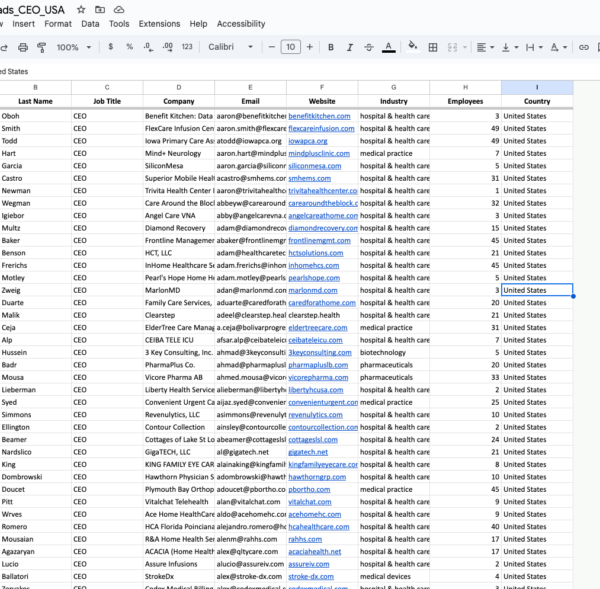This screenshot has height=589, width=600.
Task: Click company cell StrokeDx
Action: tap(179, 576)
